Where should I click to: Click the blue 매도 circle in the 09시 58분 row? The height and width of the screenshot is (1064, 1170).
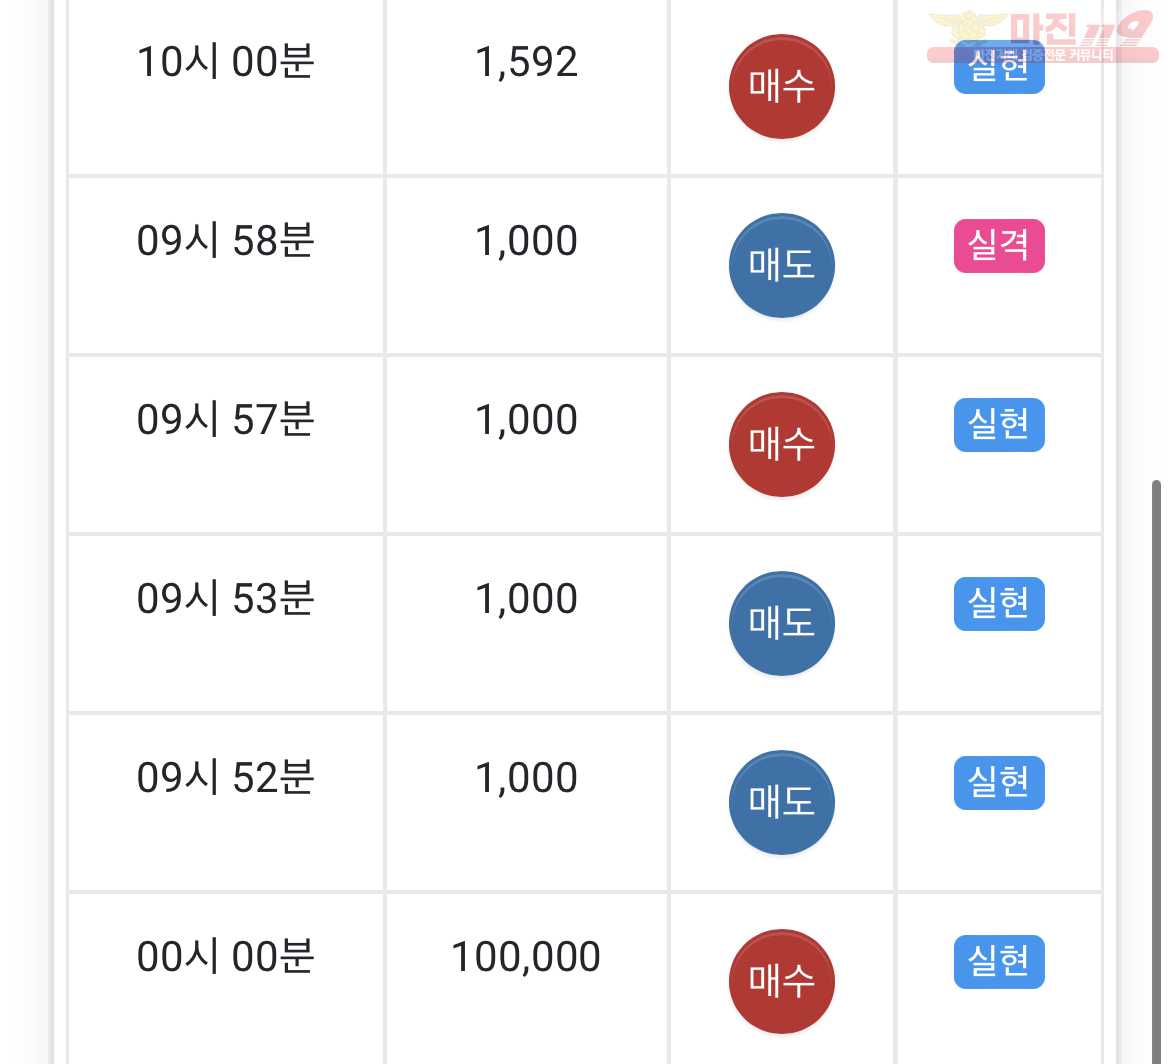pos(781,266)
